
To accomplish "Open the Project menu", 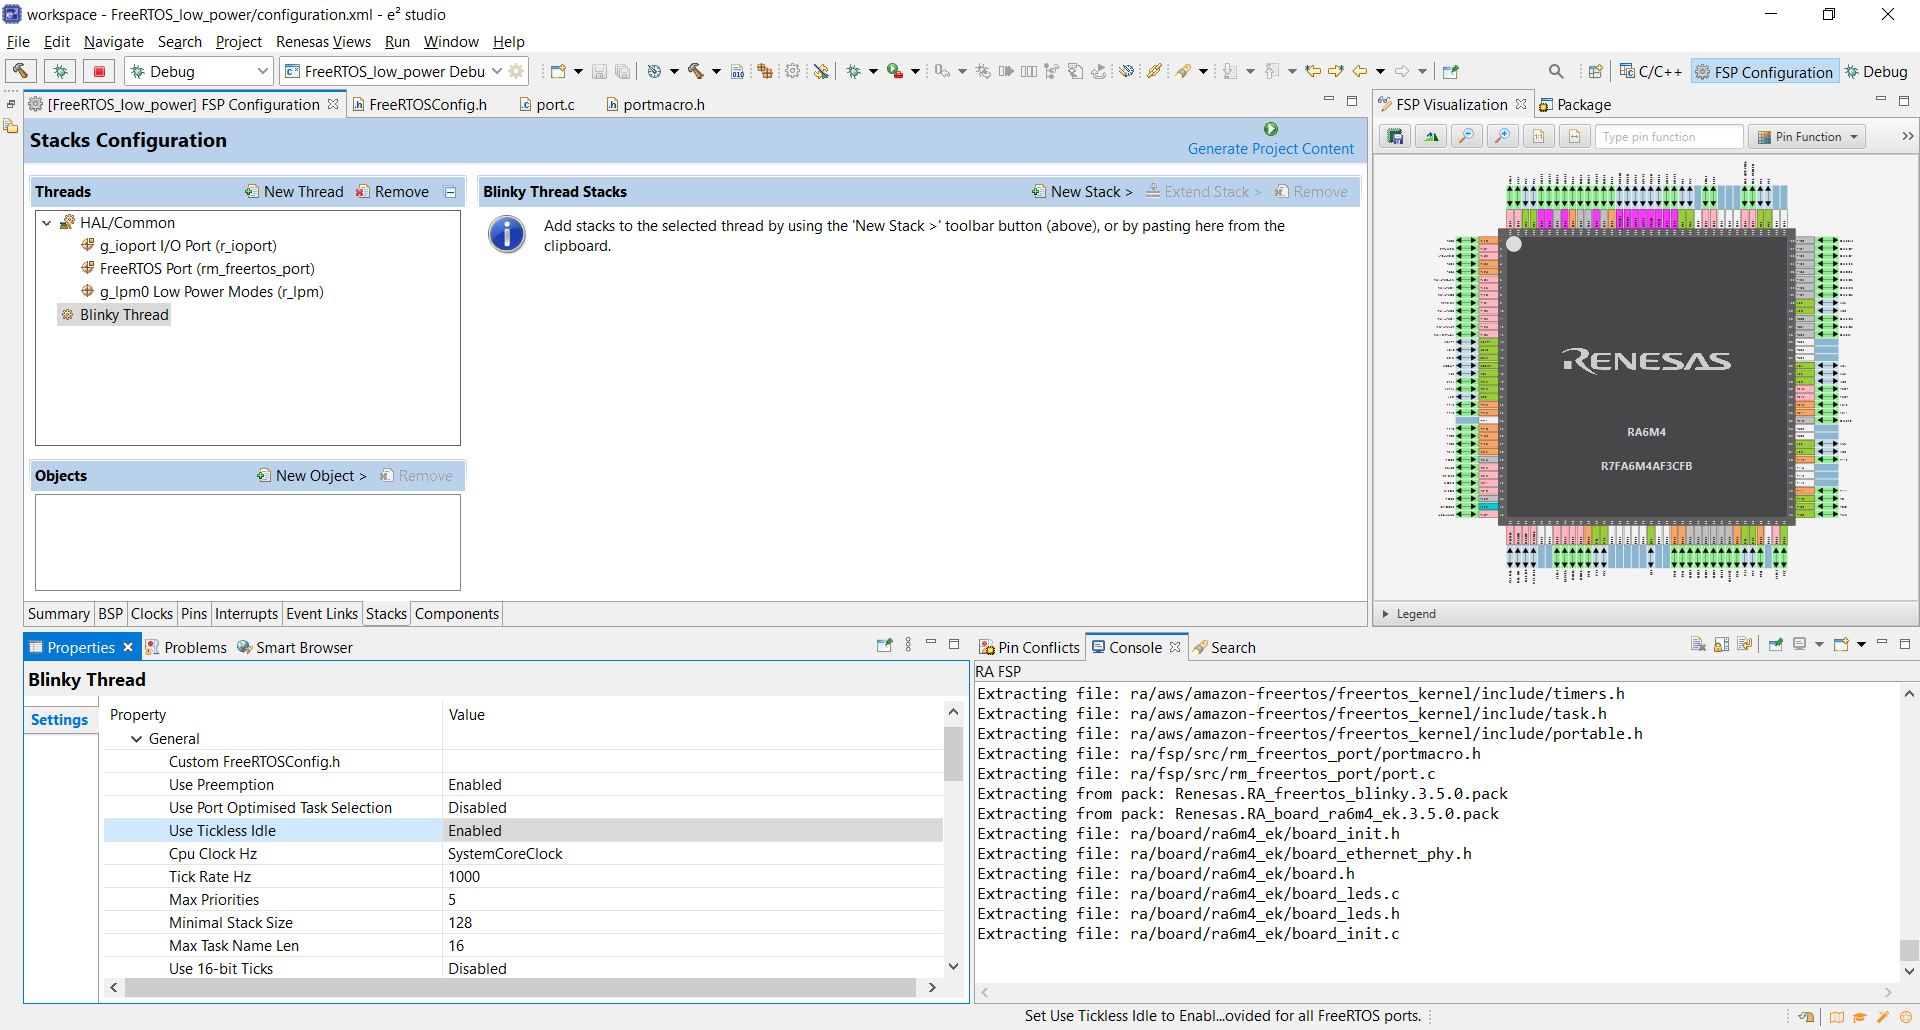I will pos(239,42).
